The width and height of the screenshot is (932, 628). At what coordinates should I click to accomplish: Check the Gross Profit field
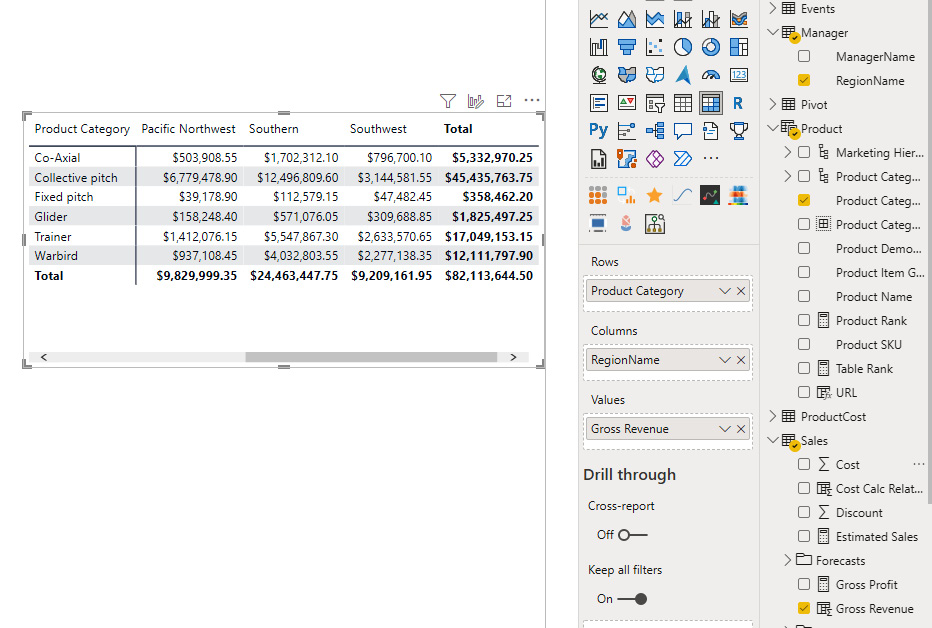(x=804, y=585)
